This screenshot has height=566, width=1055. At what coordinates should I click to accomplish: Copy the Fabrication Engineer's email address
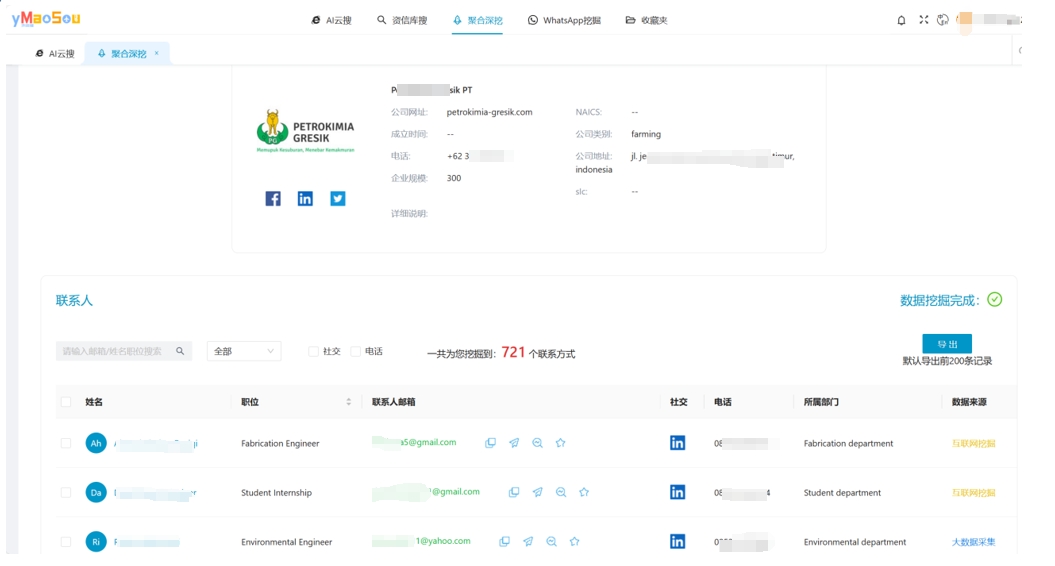pos(490,443)
